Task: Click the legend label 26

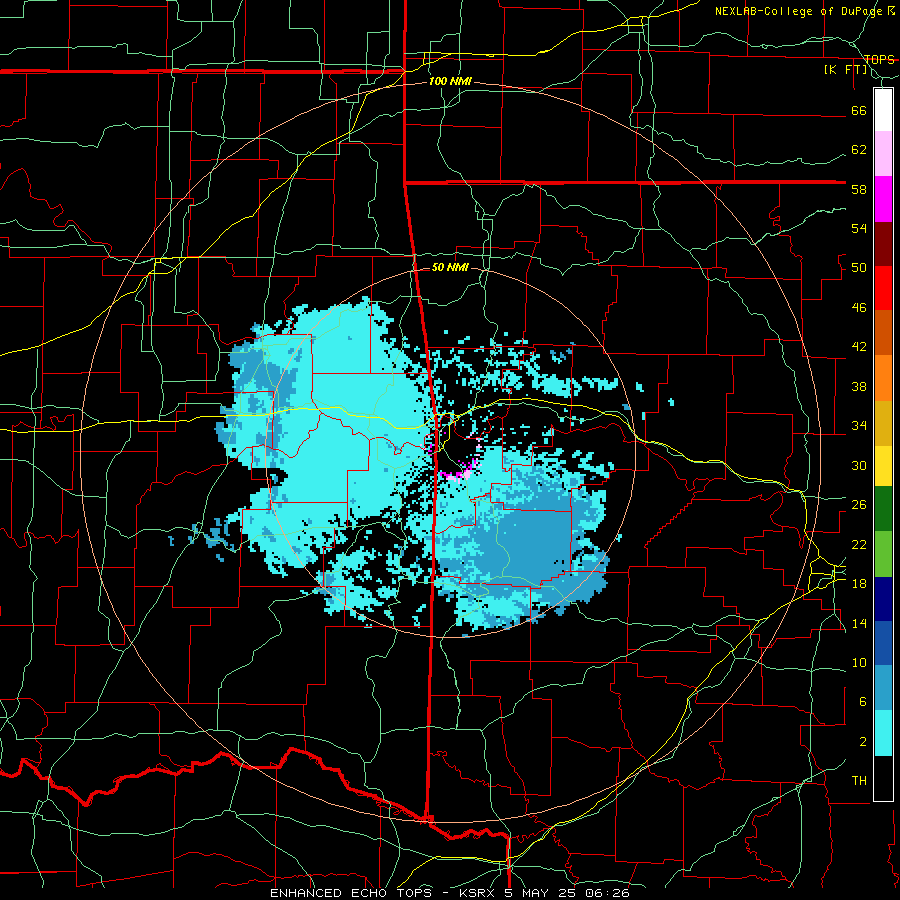Action: pos(859,505)
